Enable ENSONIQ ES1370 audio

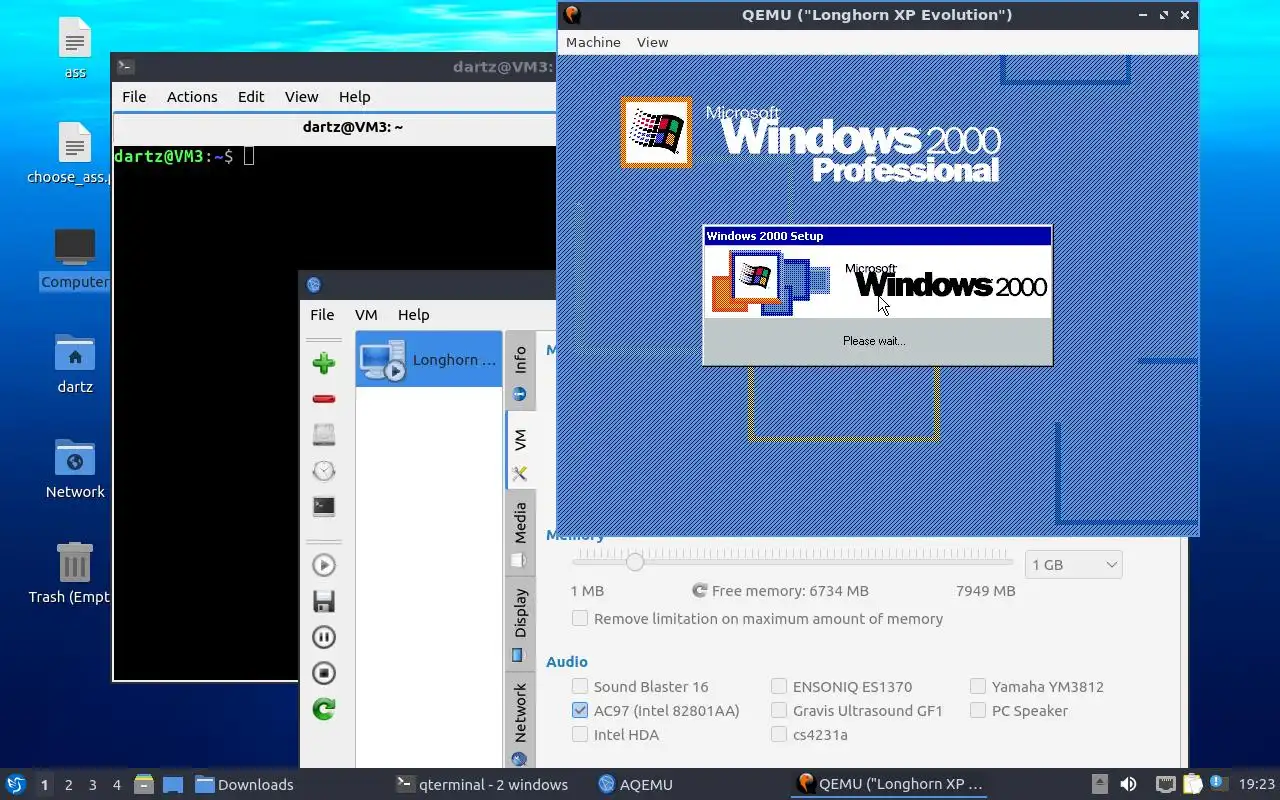[779, 686]
